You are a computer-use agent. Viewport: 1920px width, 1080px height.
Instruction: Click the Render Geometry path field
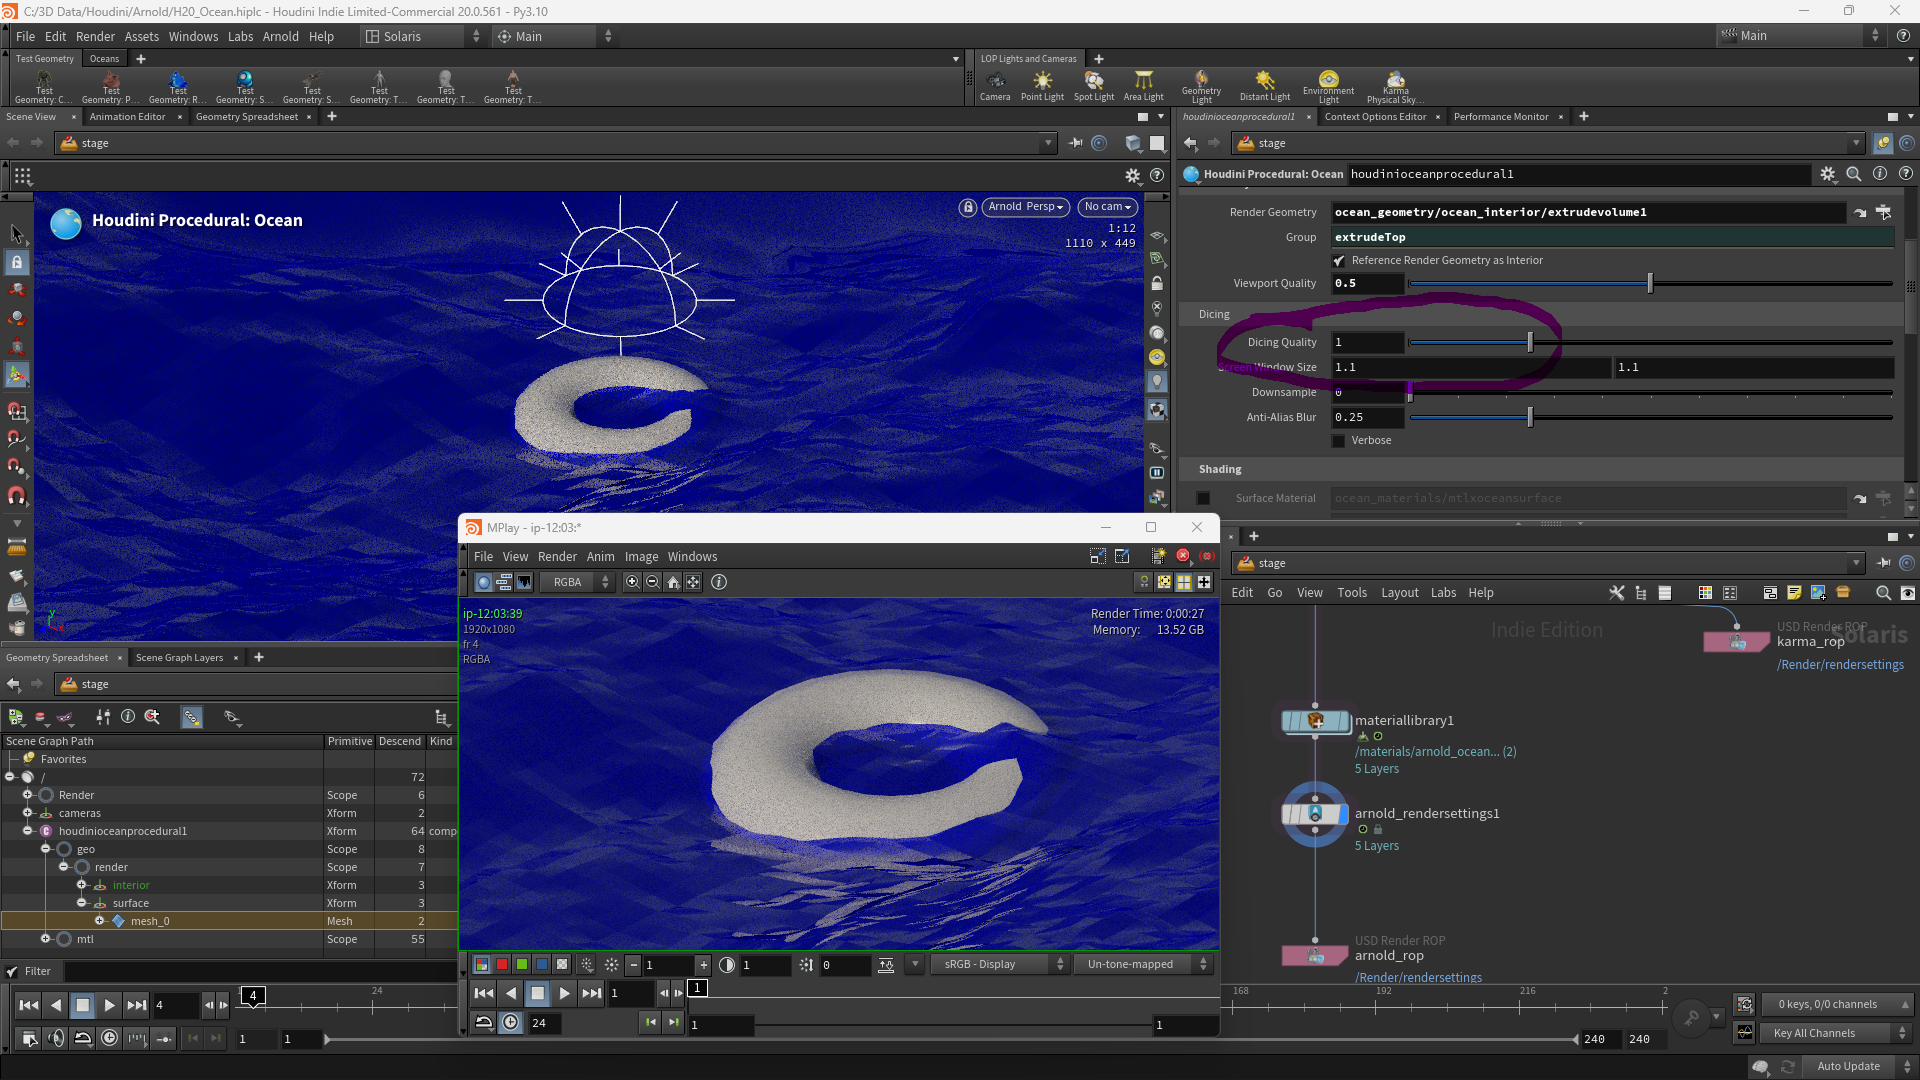click(1589, 212)
